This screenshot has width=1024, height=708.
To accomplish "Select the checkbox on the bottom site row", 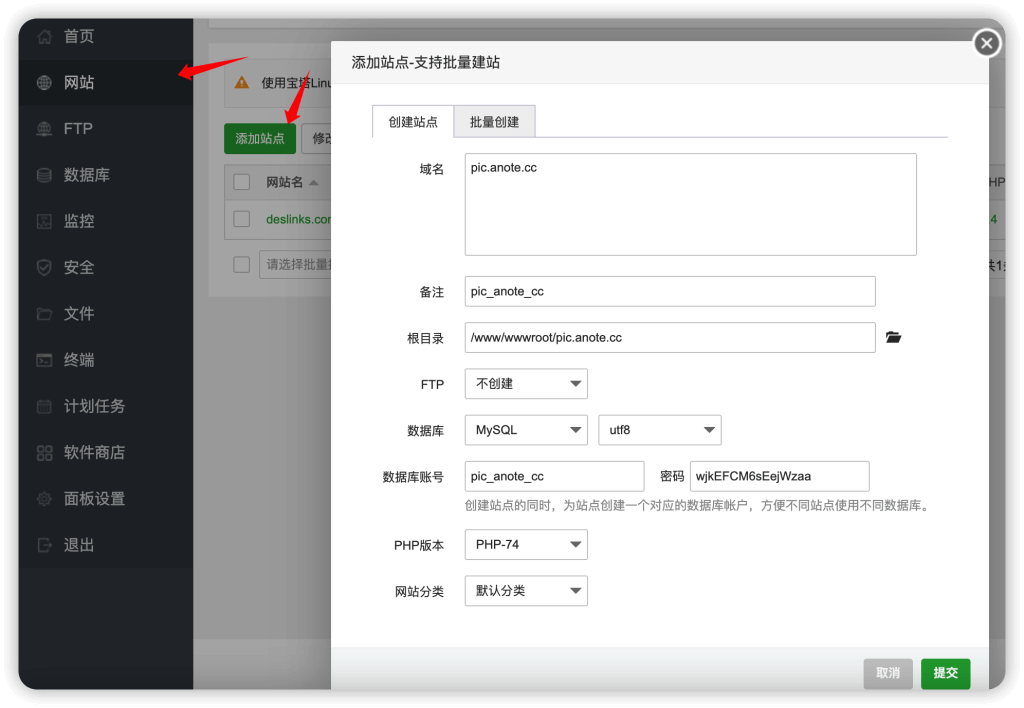I will (239, 264).
